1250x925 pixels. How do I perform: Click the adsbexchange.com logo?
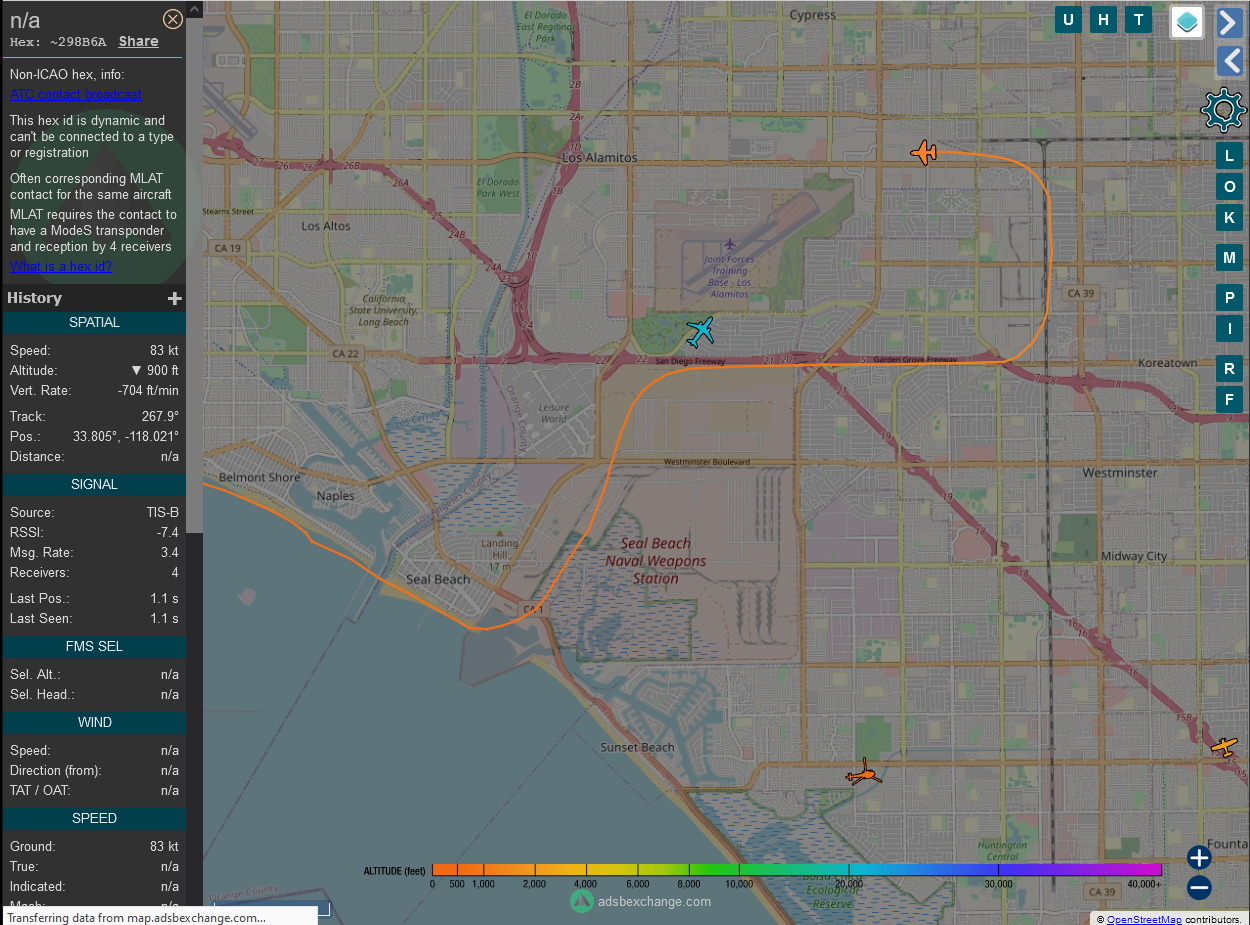coord(641,901)
